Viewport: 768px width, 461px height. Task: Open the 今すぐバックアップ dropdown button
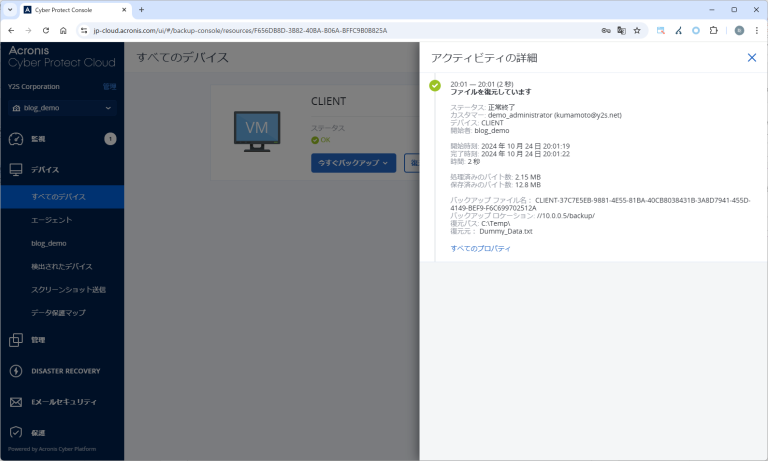(x=353, y=163)
